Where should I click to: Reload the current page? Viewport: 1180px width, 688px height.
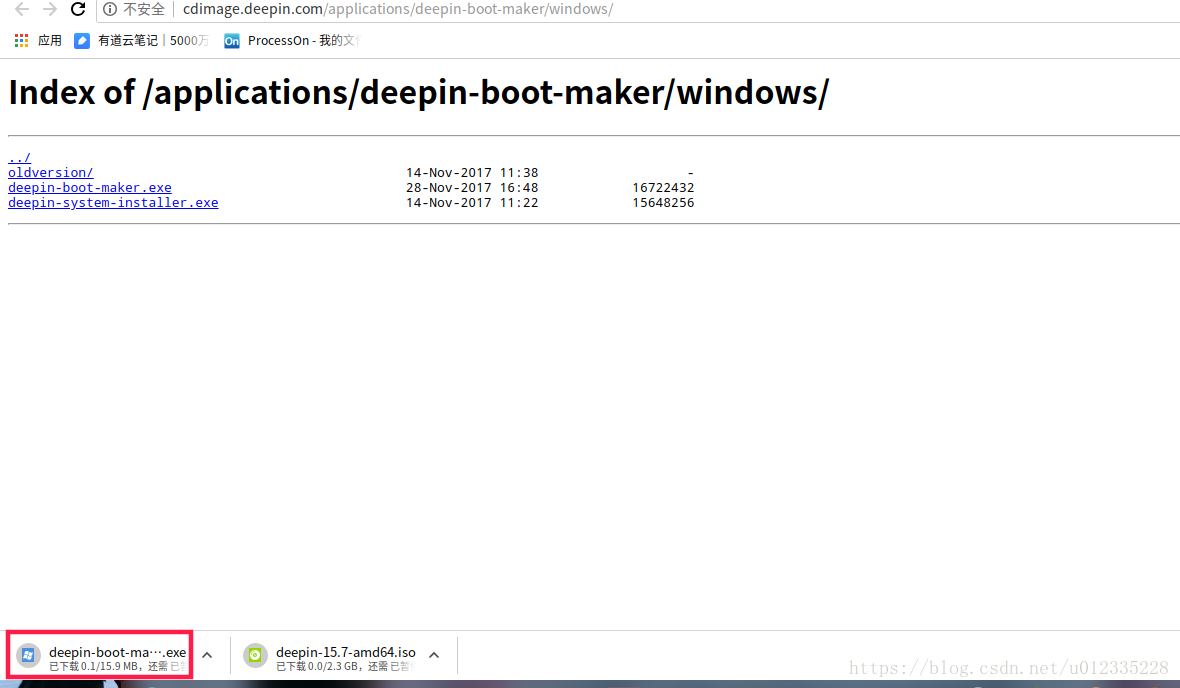click(x=78, y=9)
